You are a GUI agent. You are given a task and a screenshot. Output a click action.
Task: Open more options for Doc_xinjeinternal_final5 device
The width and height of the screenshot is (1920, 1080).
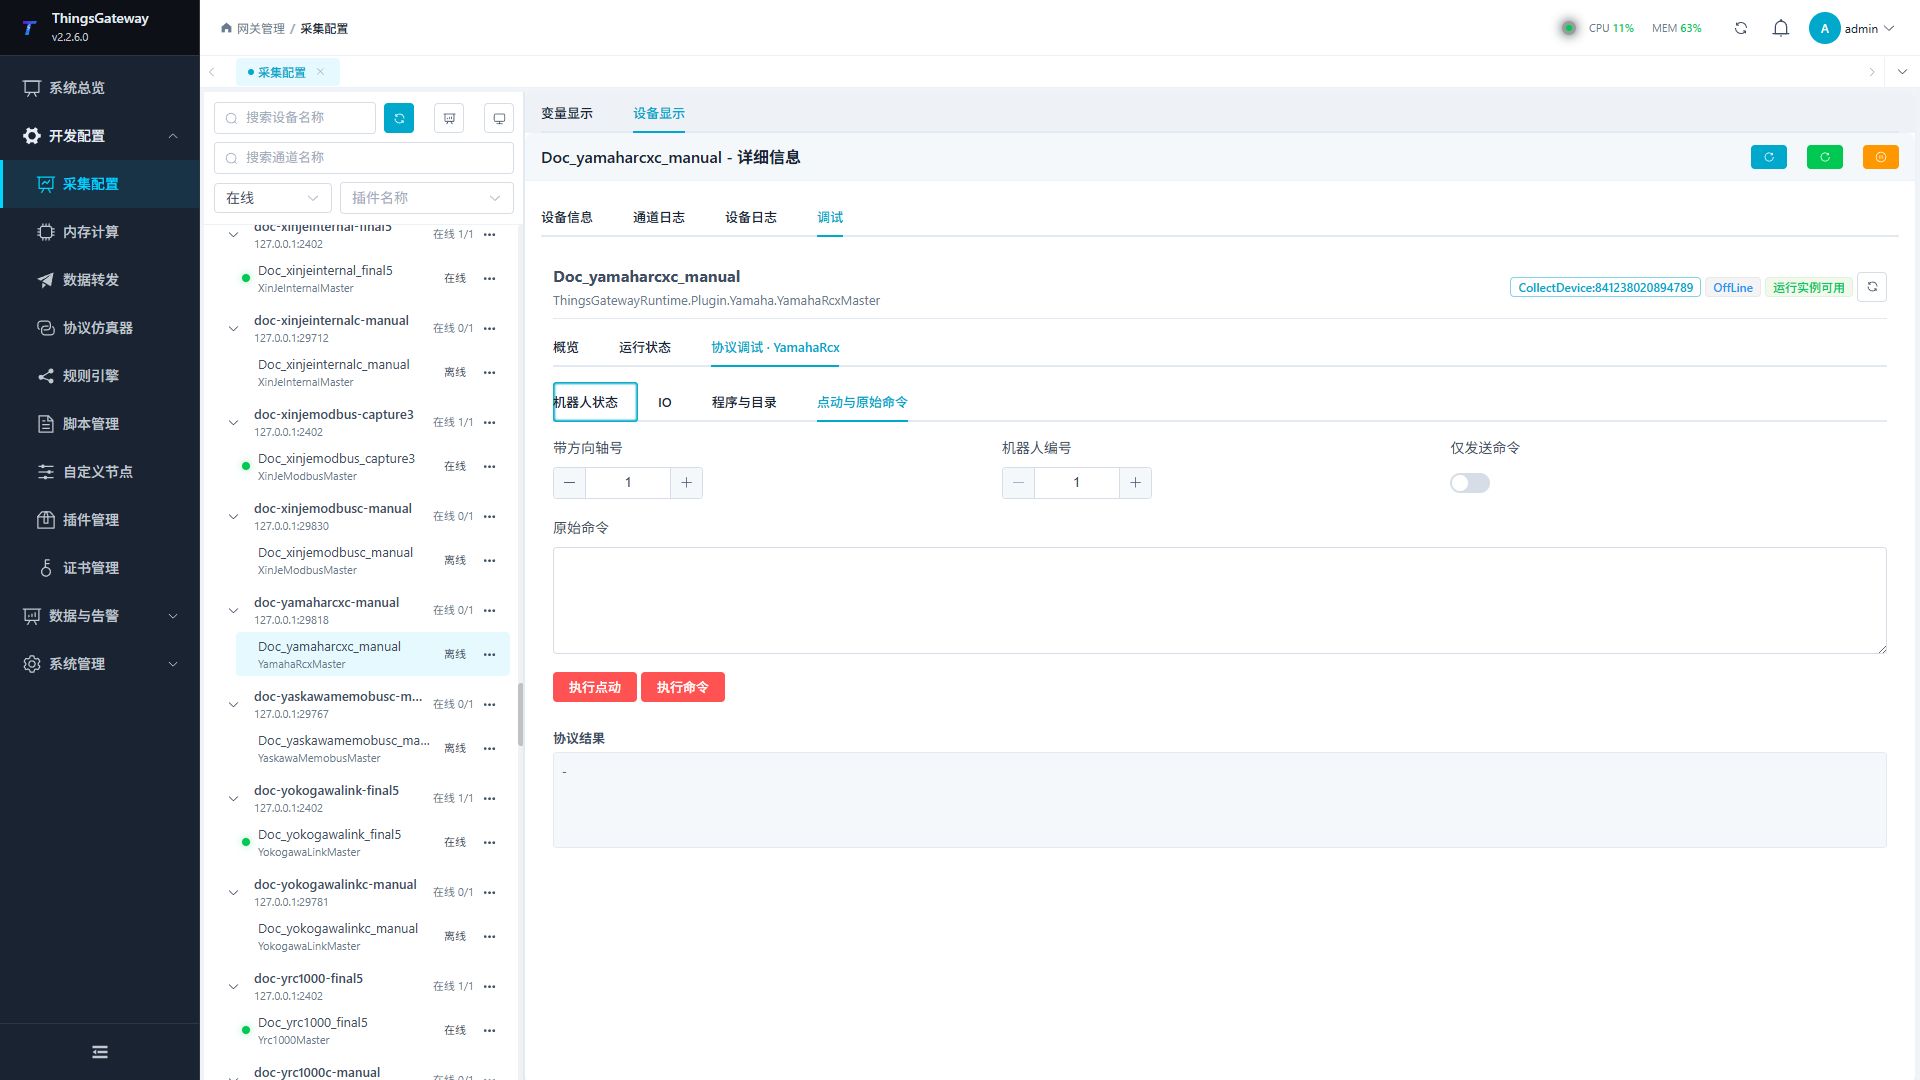pos(489,278)
